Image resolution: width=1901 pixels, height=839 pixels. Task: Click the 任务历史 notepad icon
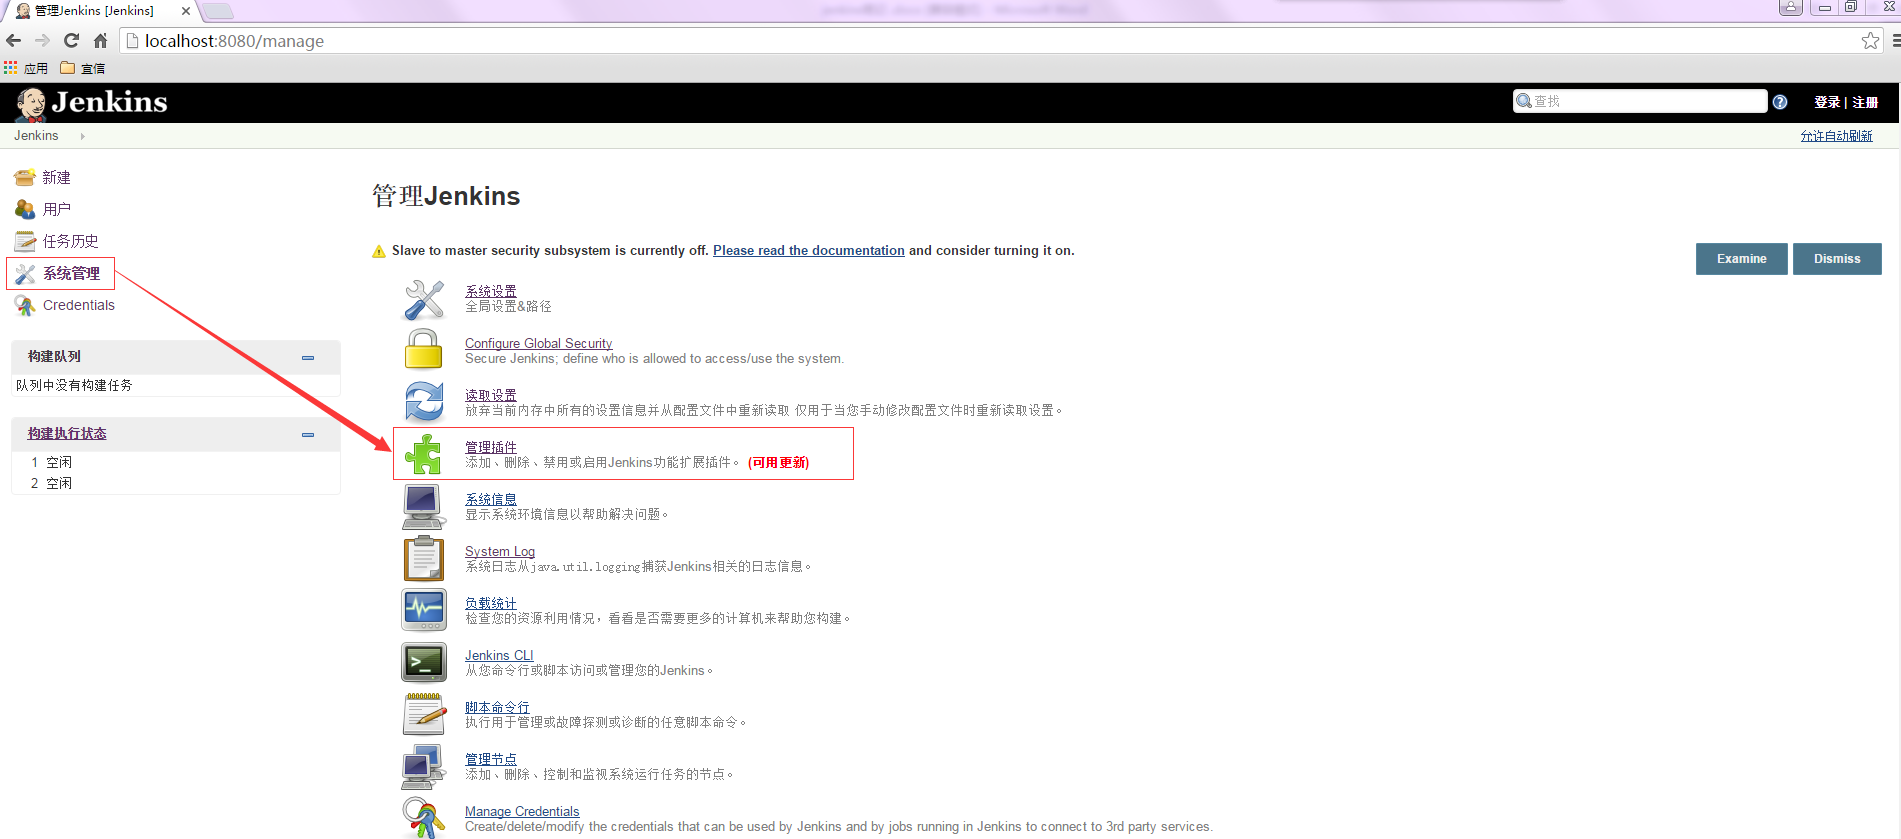(x=25, y=242)
